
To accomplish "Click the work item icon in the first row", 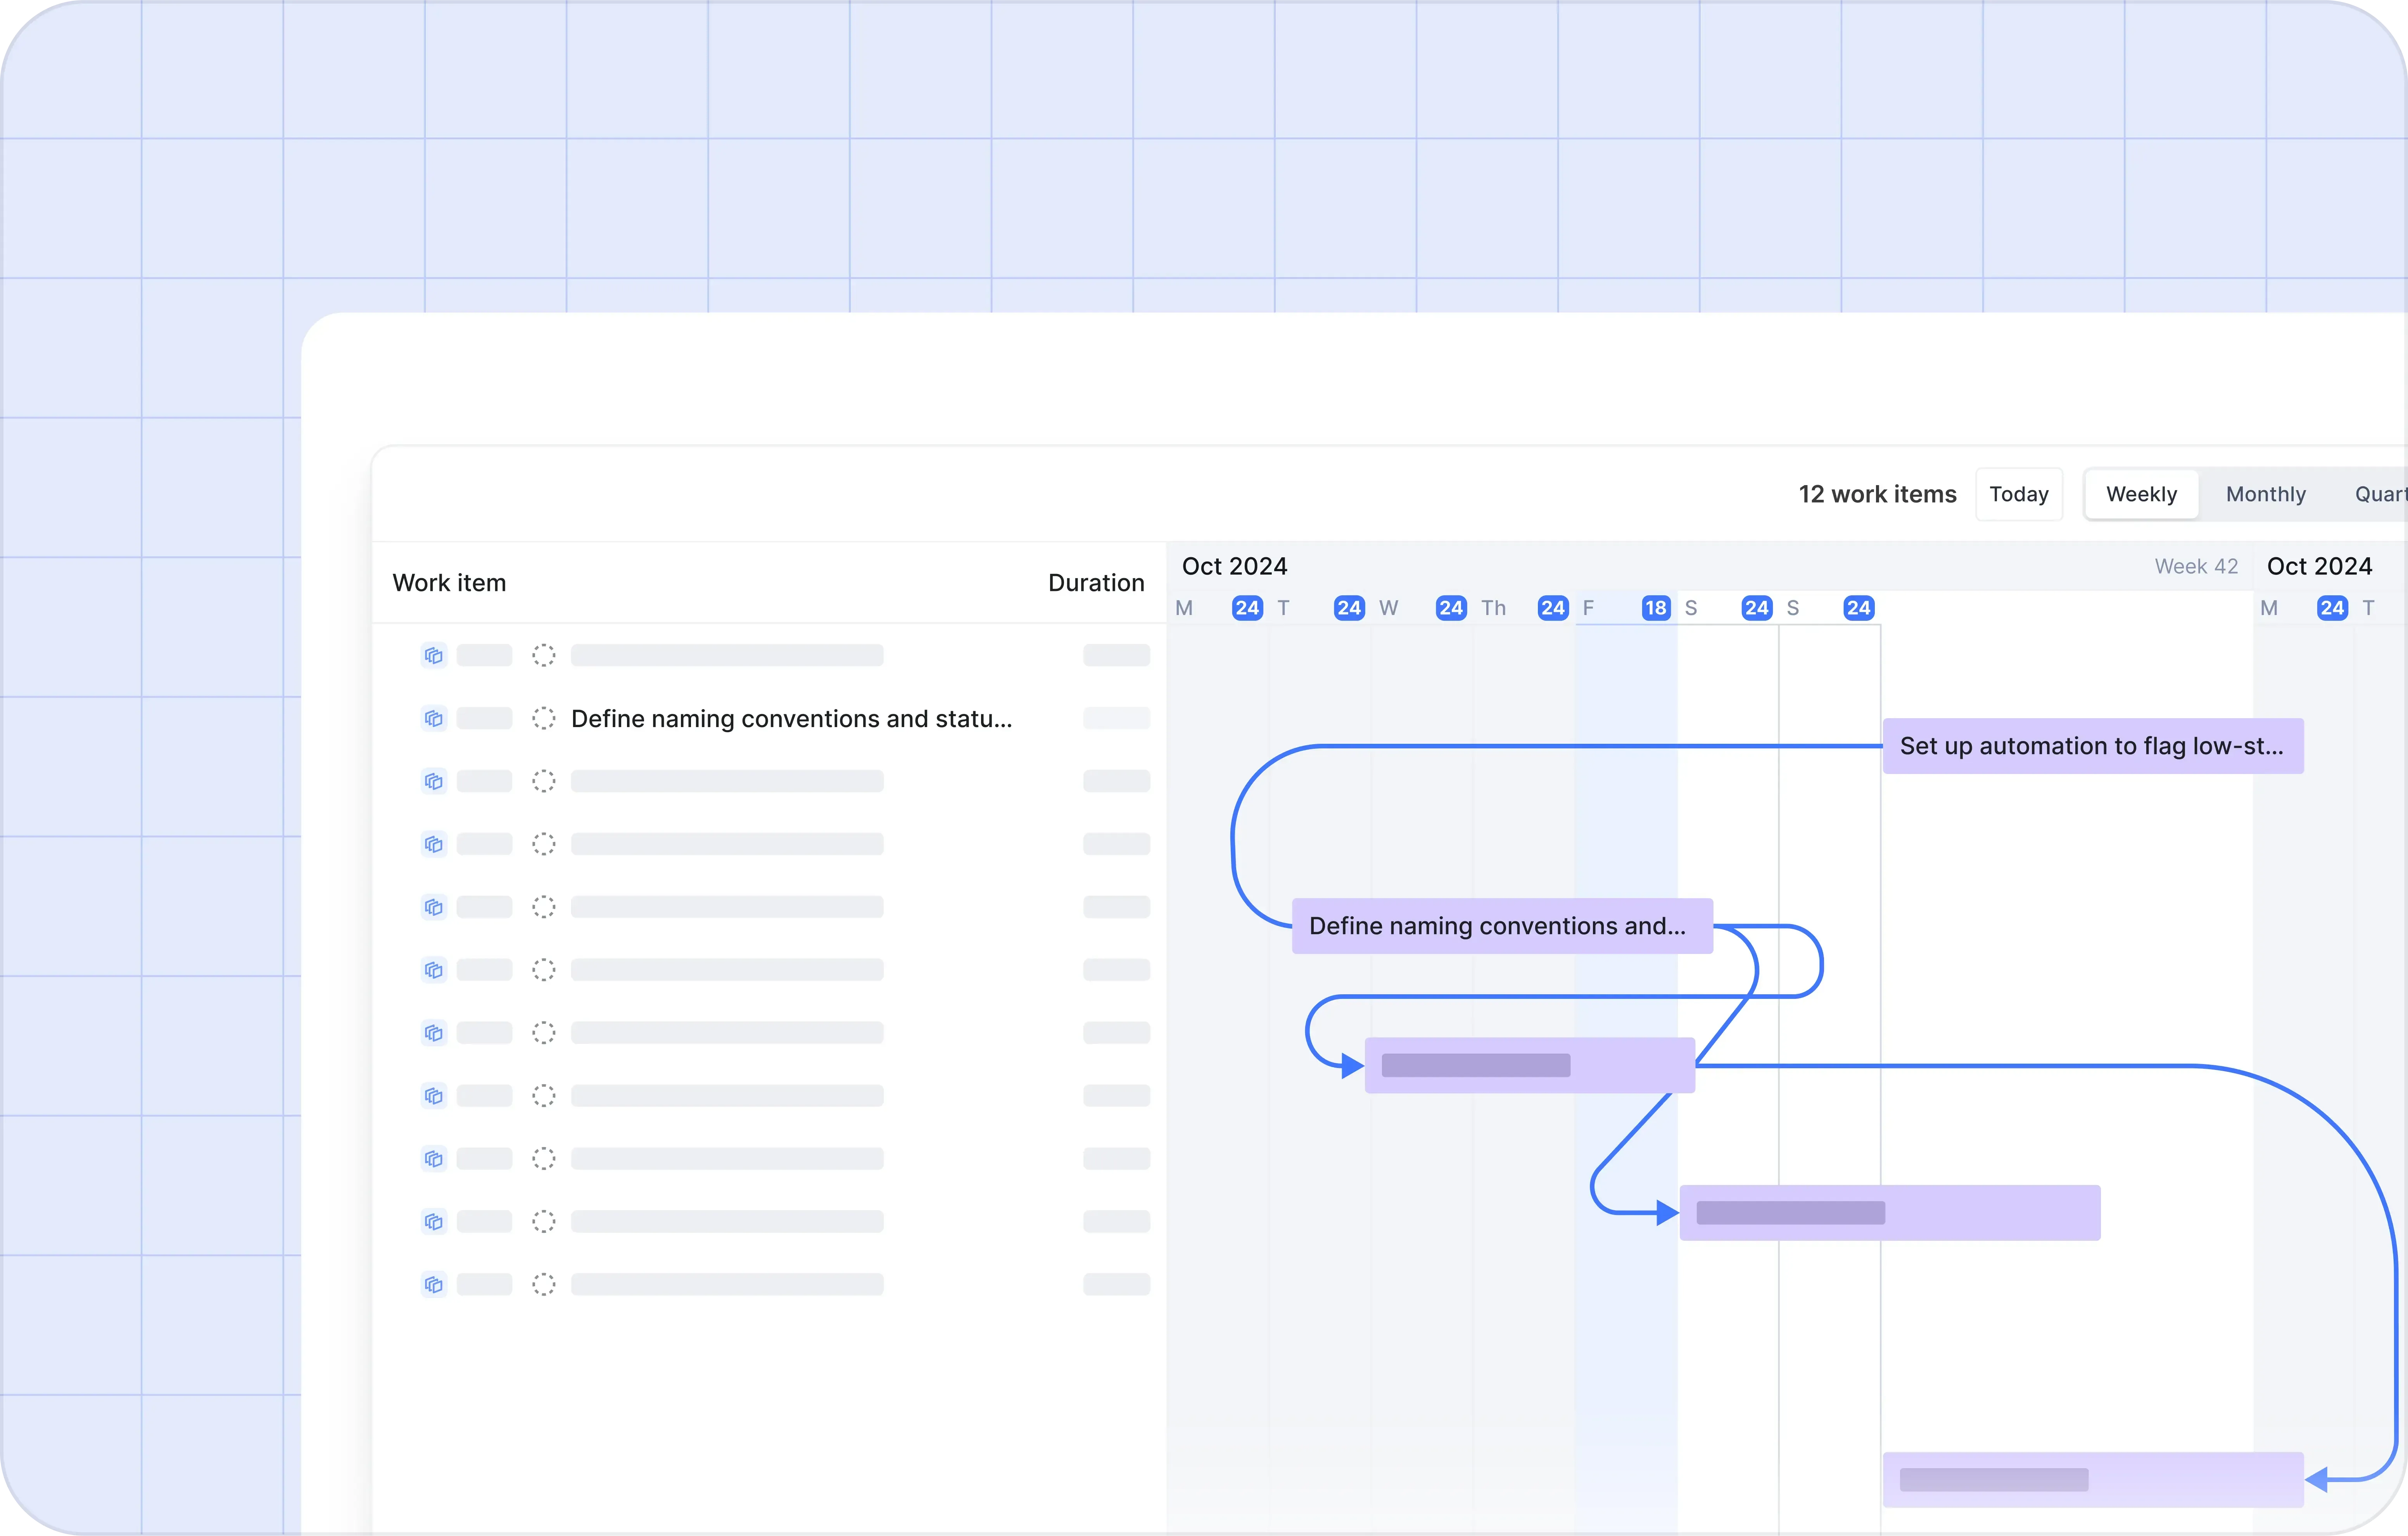I will [x=433, y=656].
